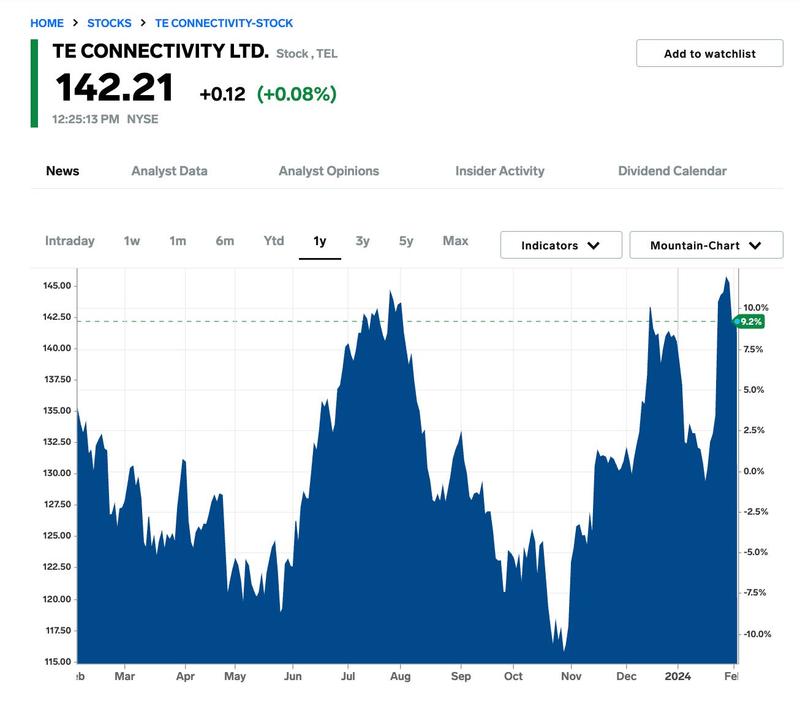Switch to the News tab
The width and height of the screenshot is (800, 701).
pos(62,171)
